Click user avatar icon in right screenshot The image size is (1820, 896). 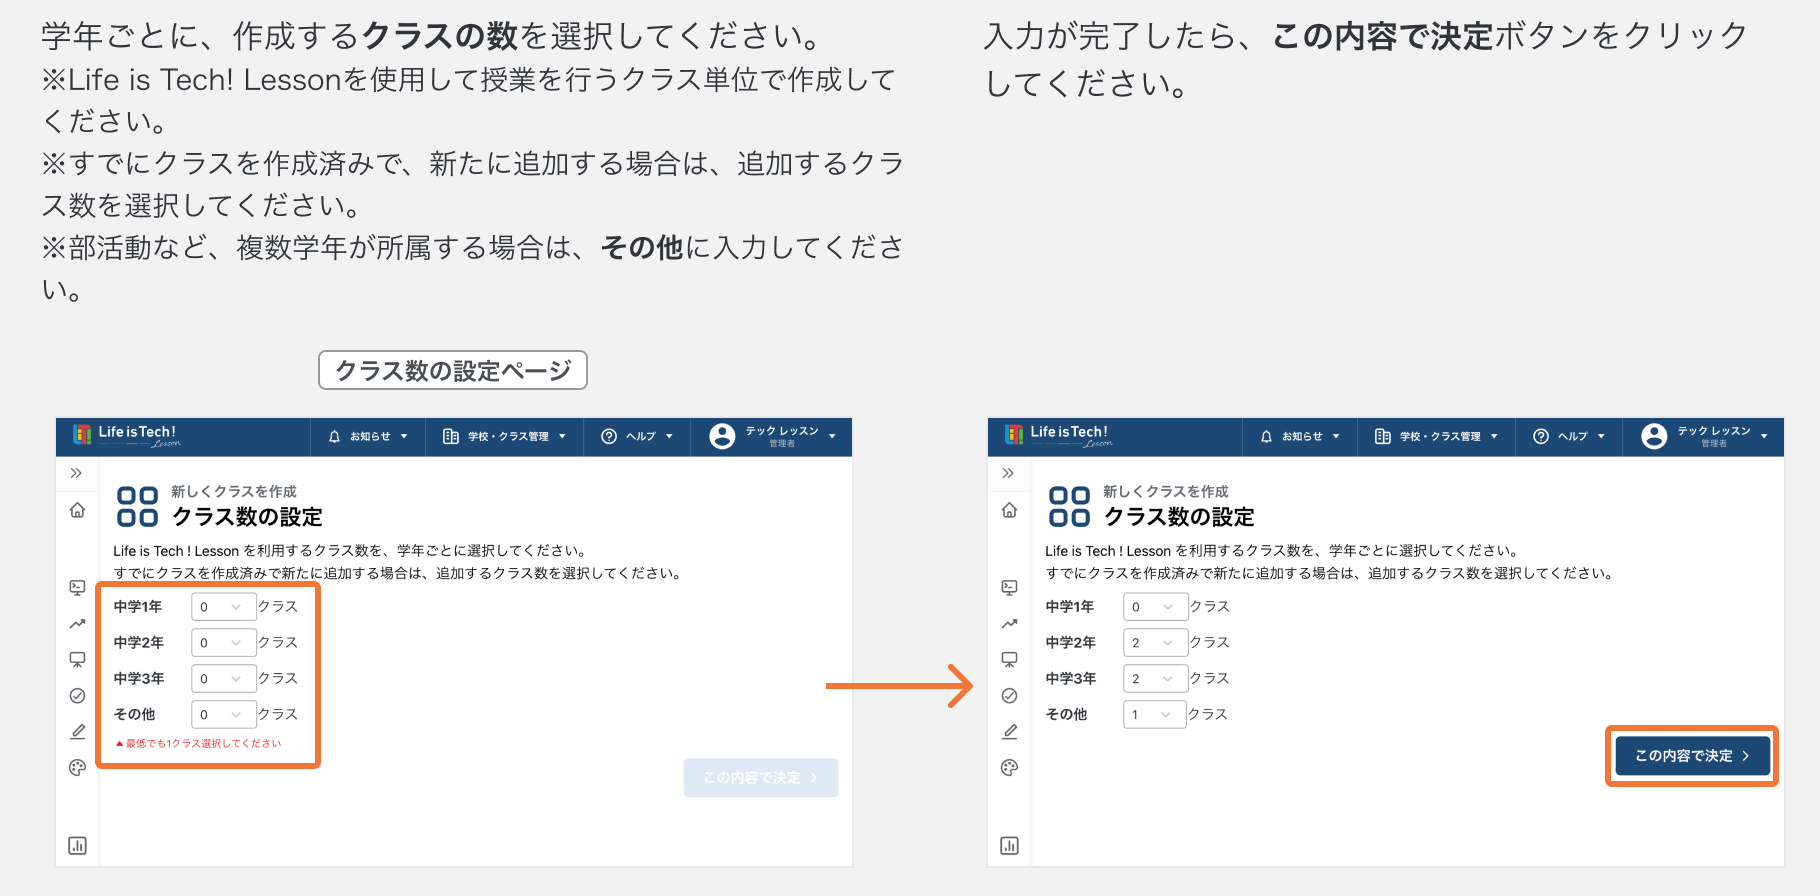point(1654,436)
